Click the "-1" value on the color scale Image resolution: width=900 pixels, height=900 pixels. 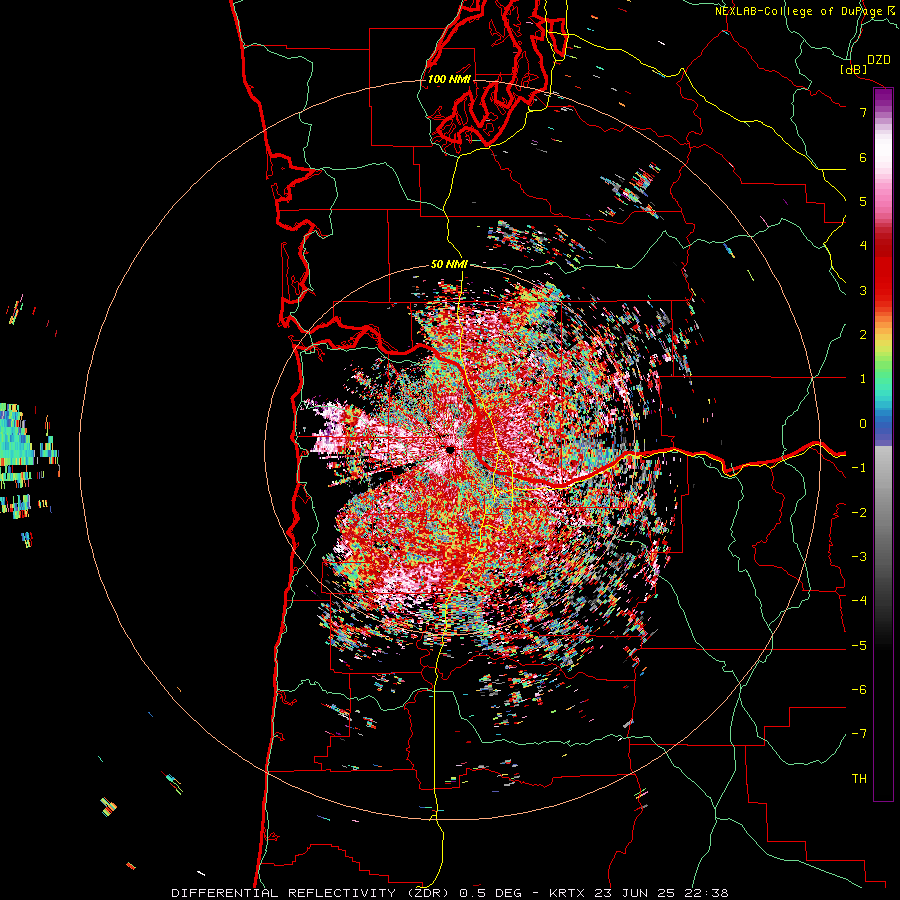pyautogui.click(x=859, y=468)
